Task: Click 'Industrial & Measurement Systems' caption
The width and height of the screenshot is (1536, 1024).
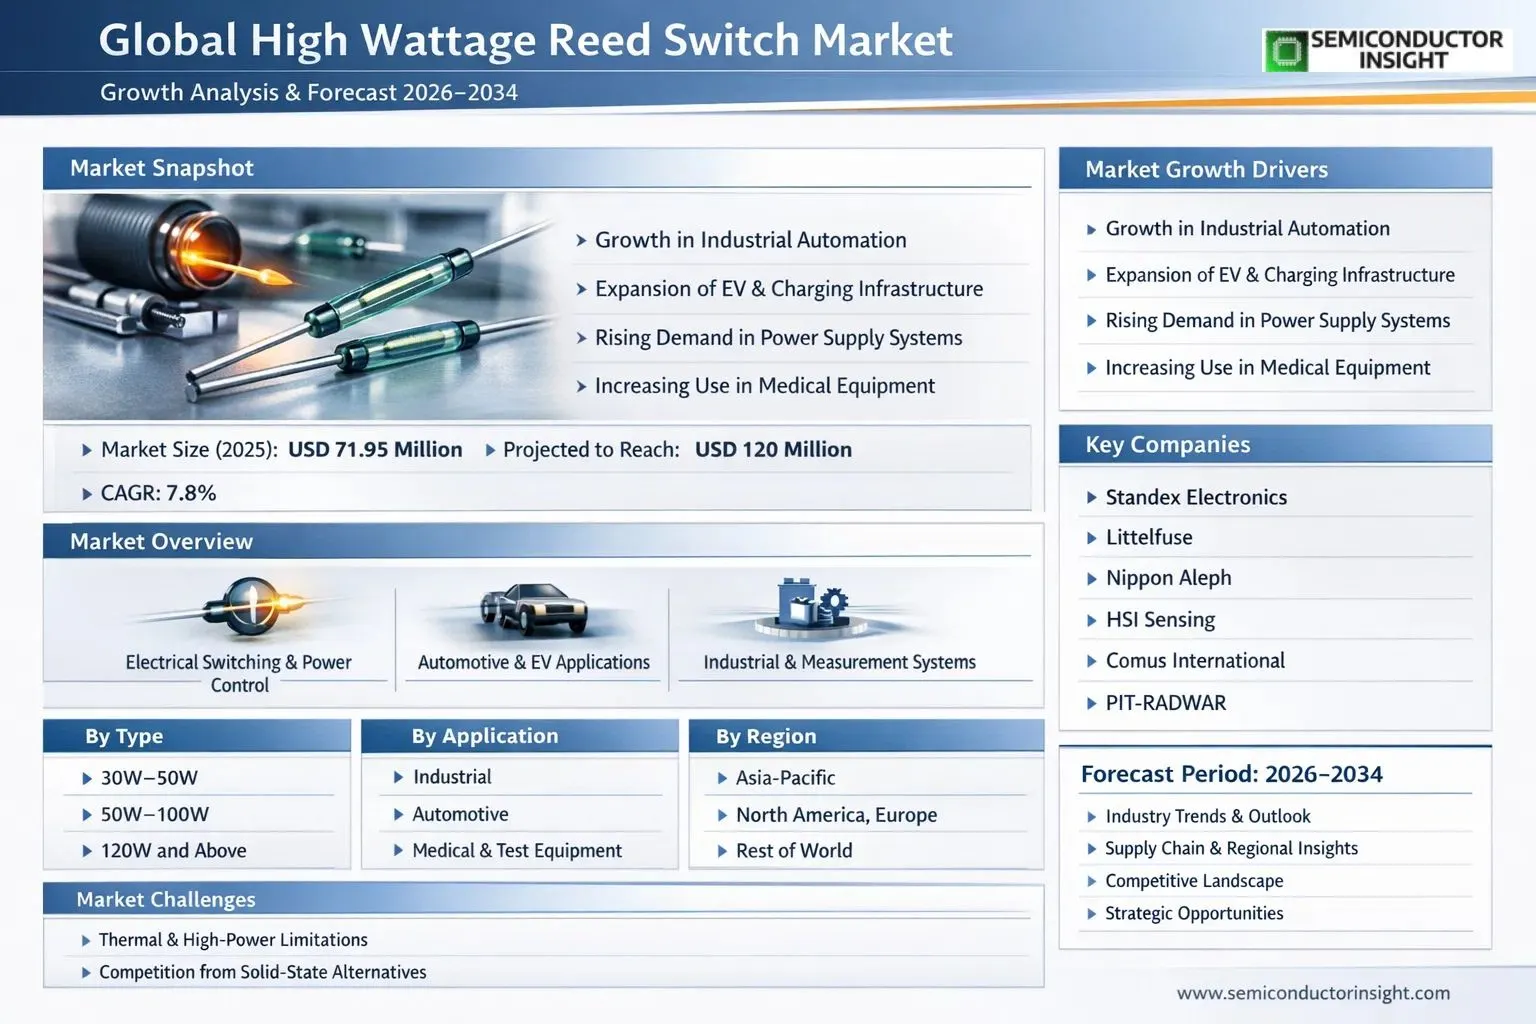Action: pyautogui.click(x=839, y=662)
